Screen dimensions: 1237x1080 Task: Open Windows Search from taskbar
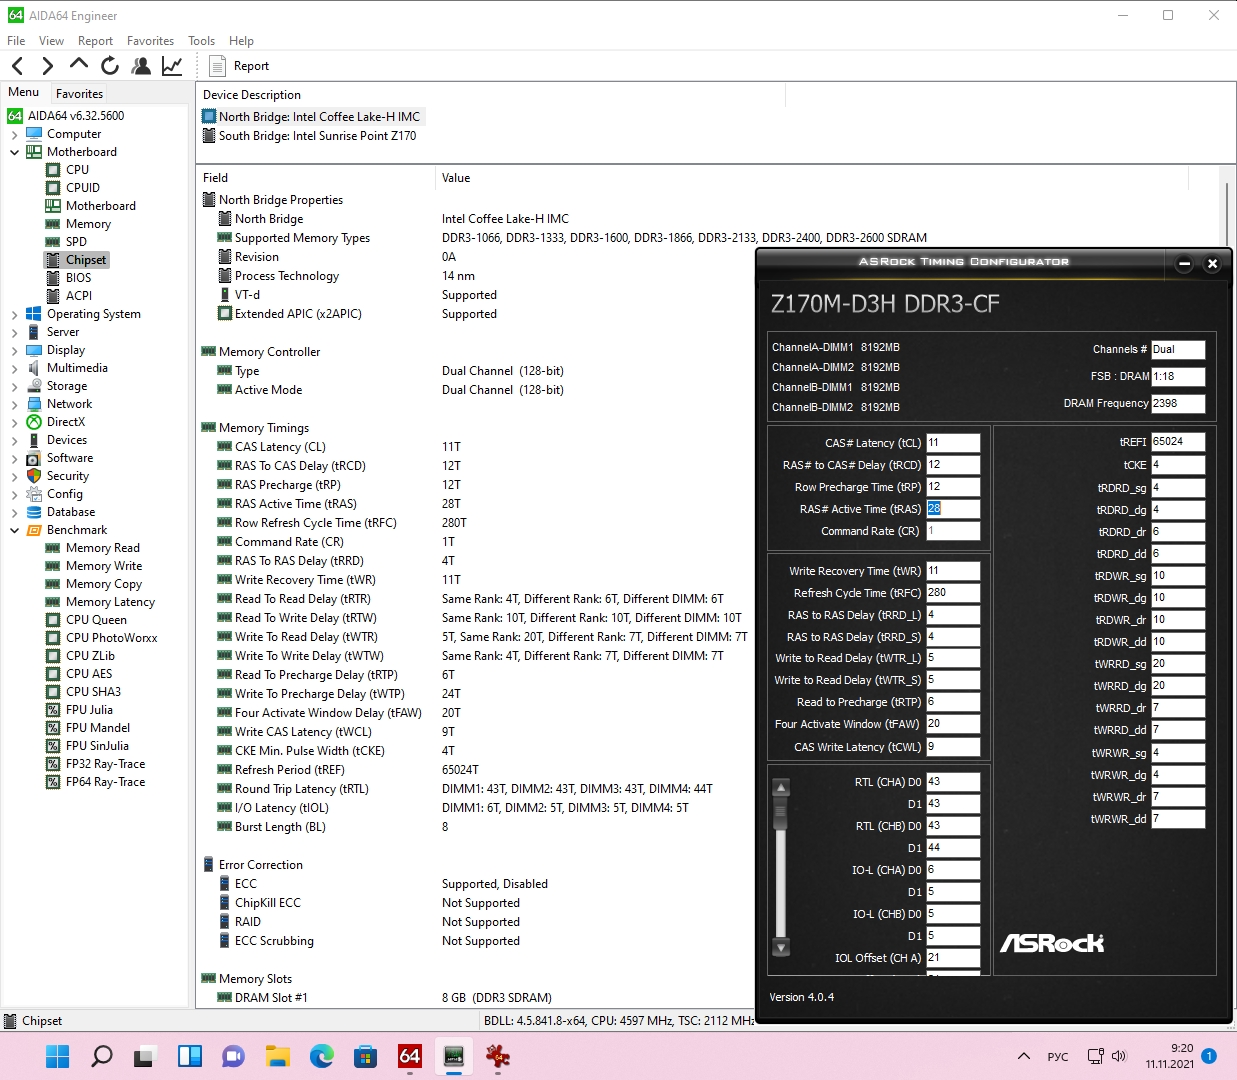point(102,1056)
